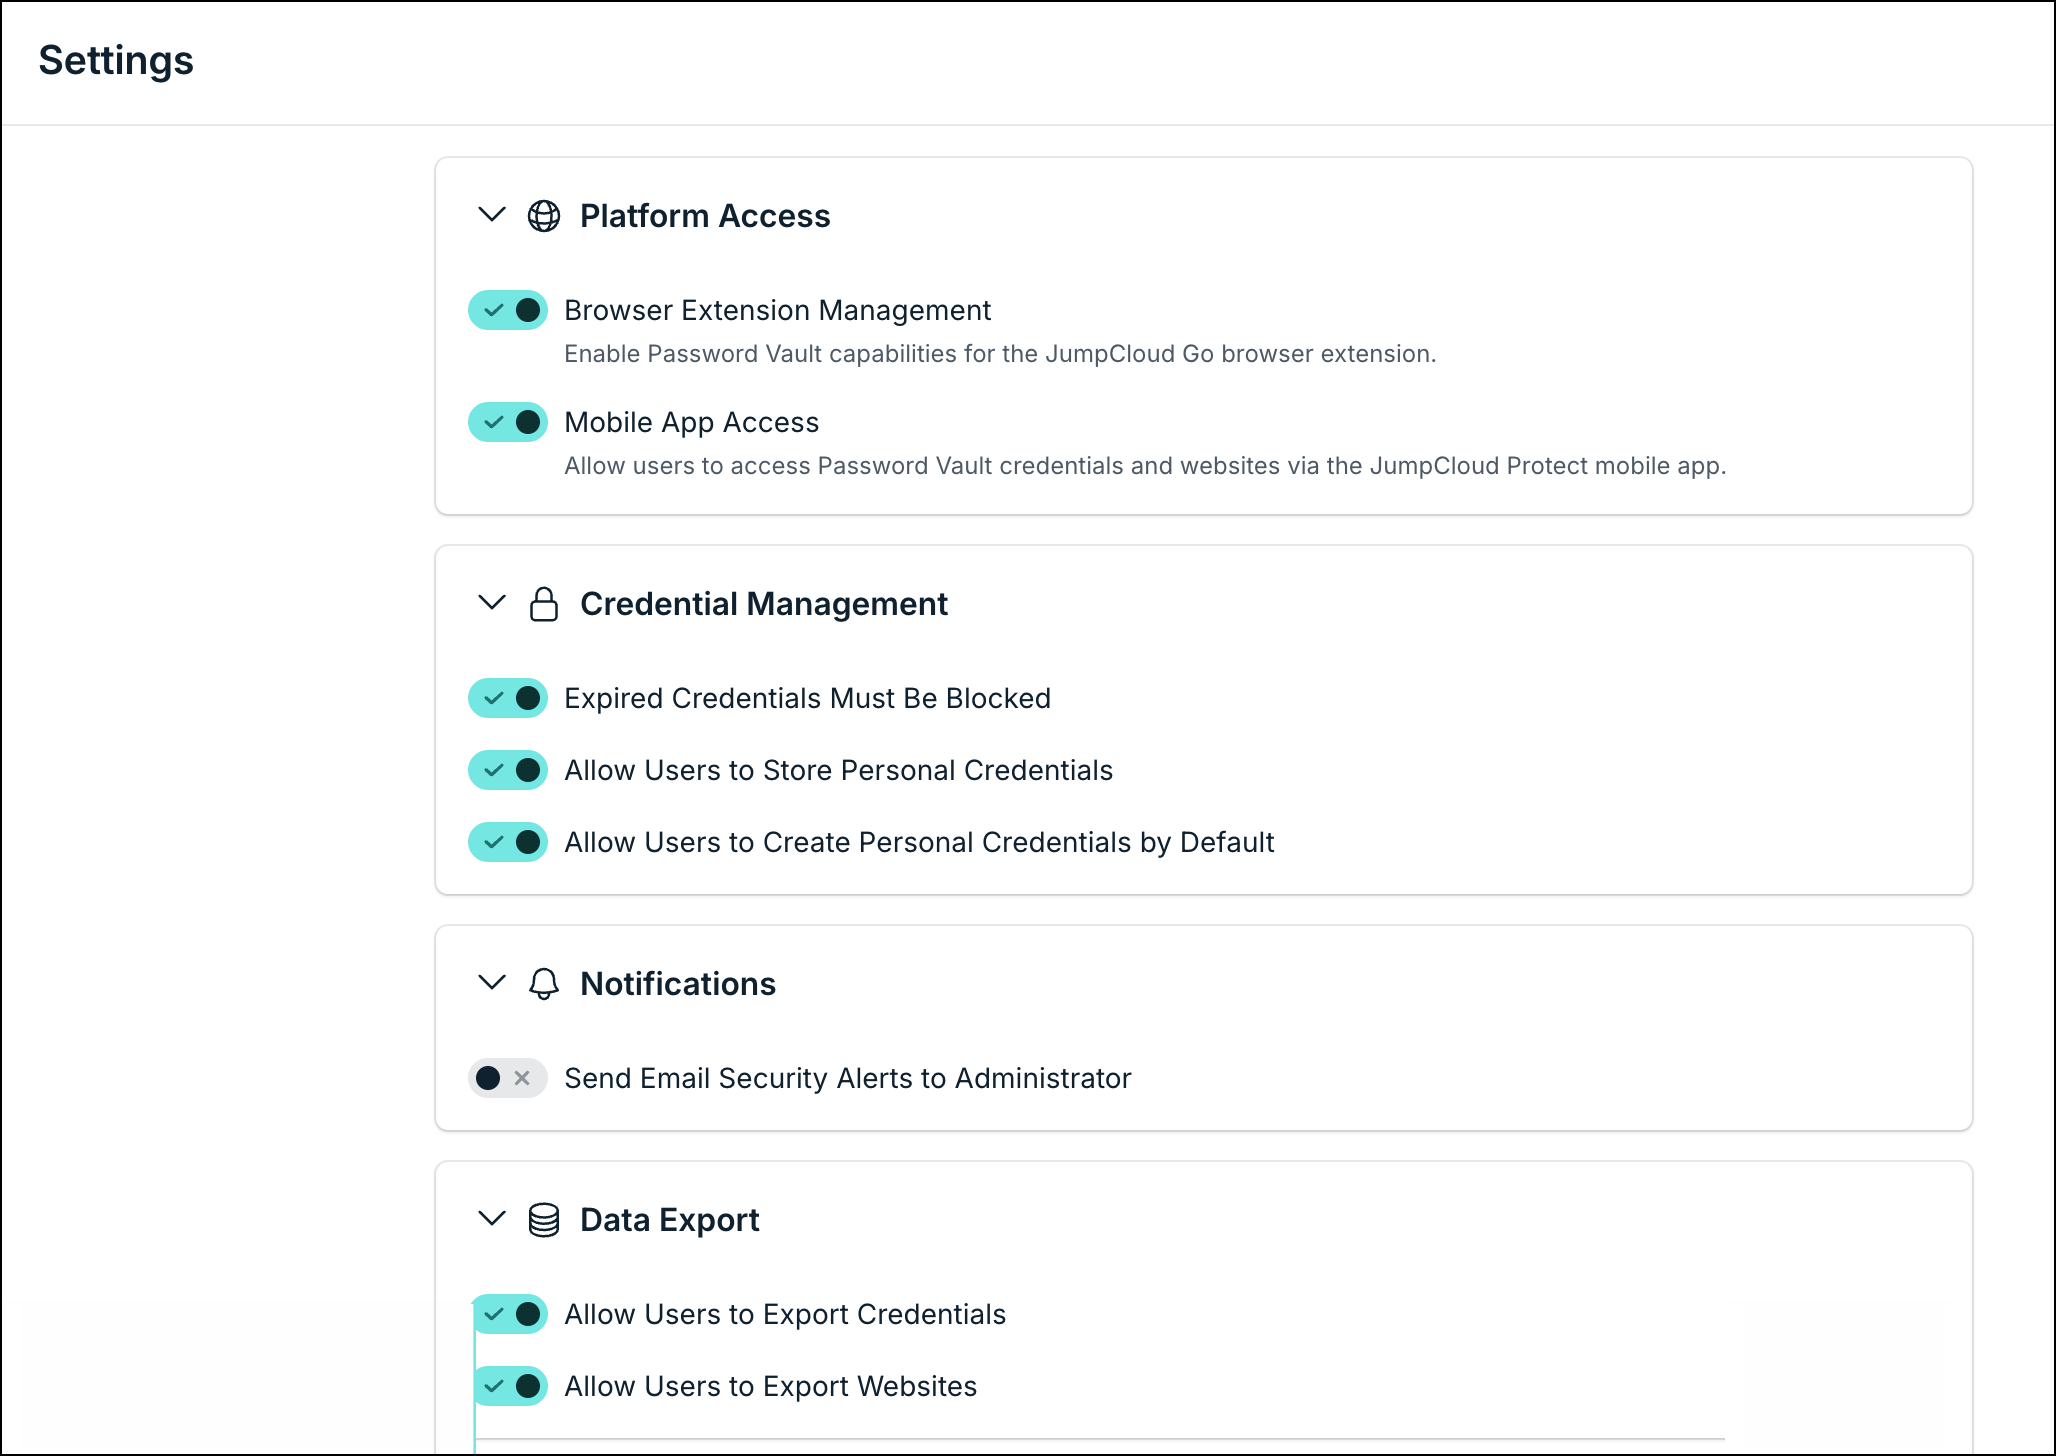Click the Credential Management heading
The height and width of the screenshot is (1456, 2056).
coord(764,604)
